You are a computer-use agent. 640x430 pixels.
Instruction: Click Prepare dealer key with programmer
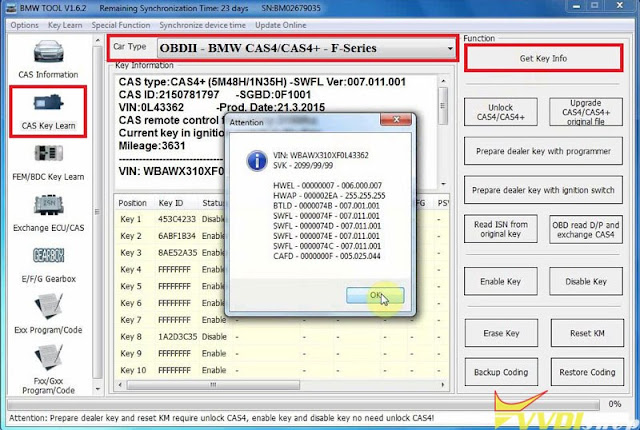click(x=543, y=151)
